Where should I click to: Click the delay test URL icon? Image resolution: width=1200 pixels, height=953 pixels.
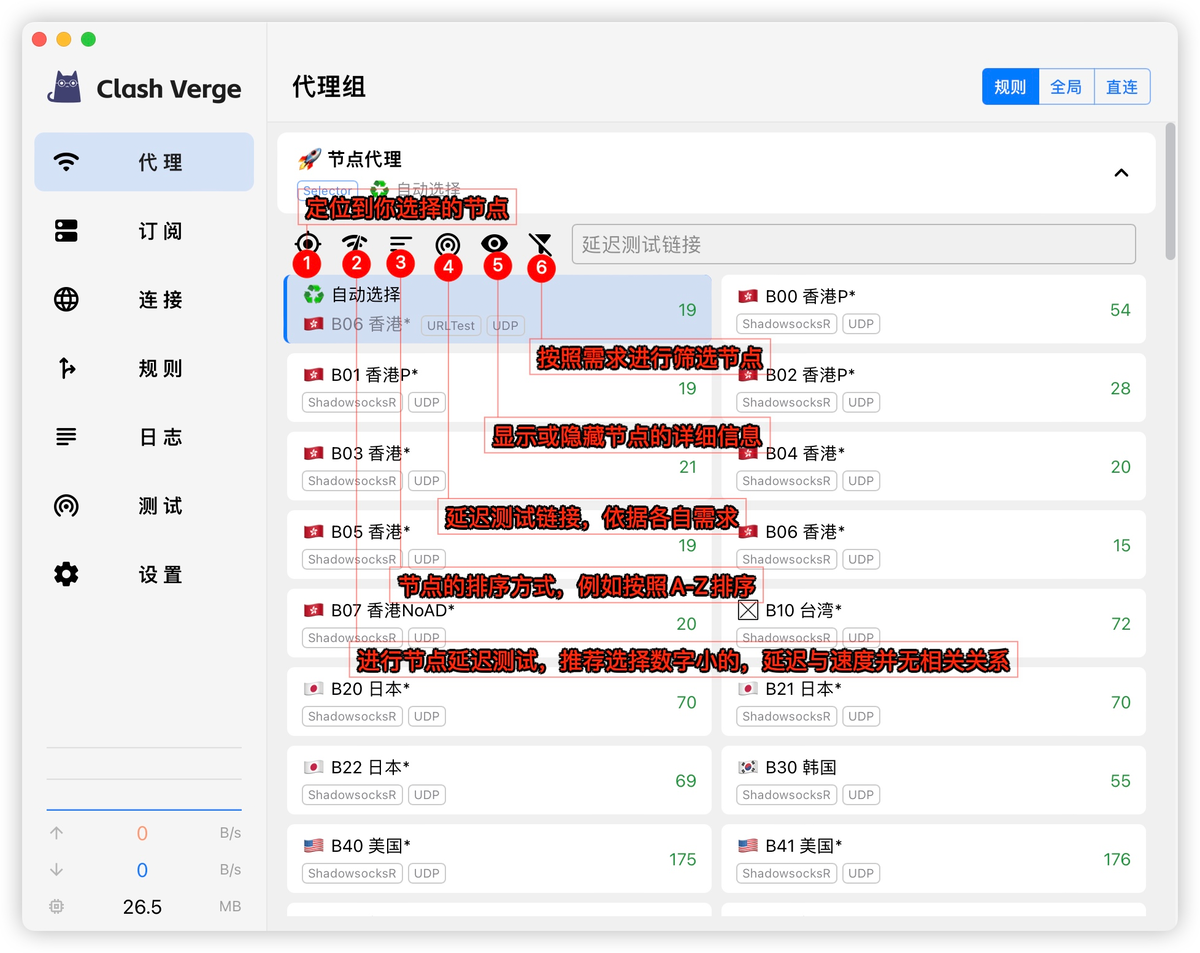[x=447, y=243]
